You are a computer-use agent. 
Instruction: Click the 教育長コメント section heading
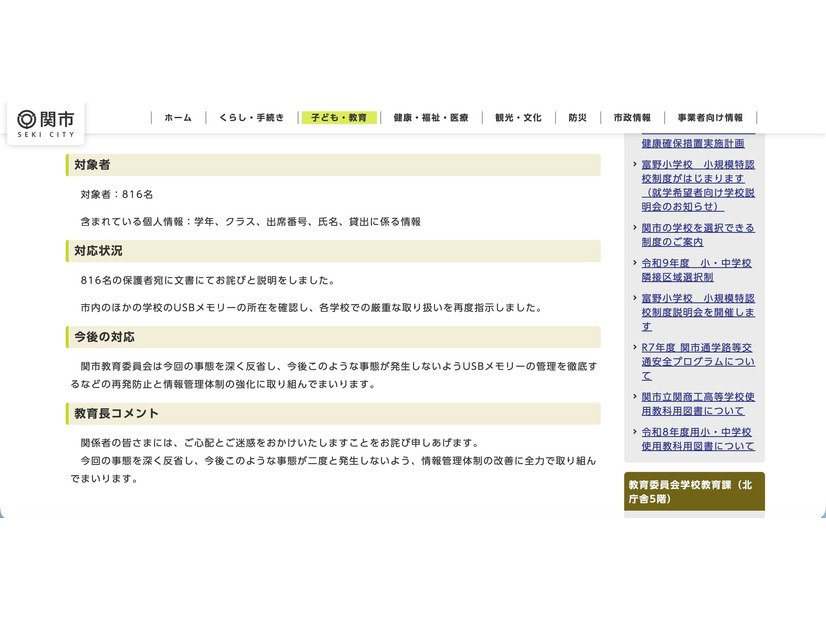(333, 414)
